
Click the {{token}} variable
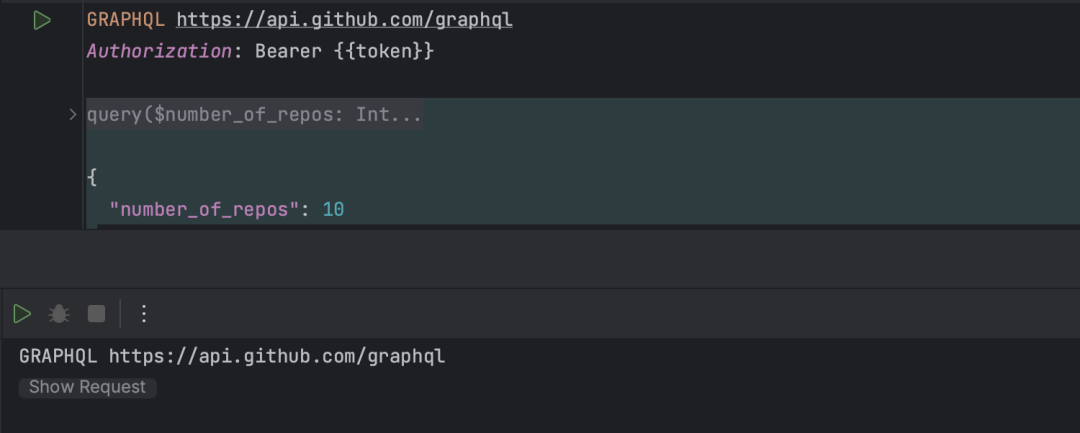pyautogui.click(x=384, y=52)
